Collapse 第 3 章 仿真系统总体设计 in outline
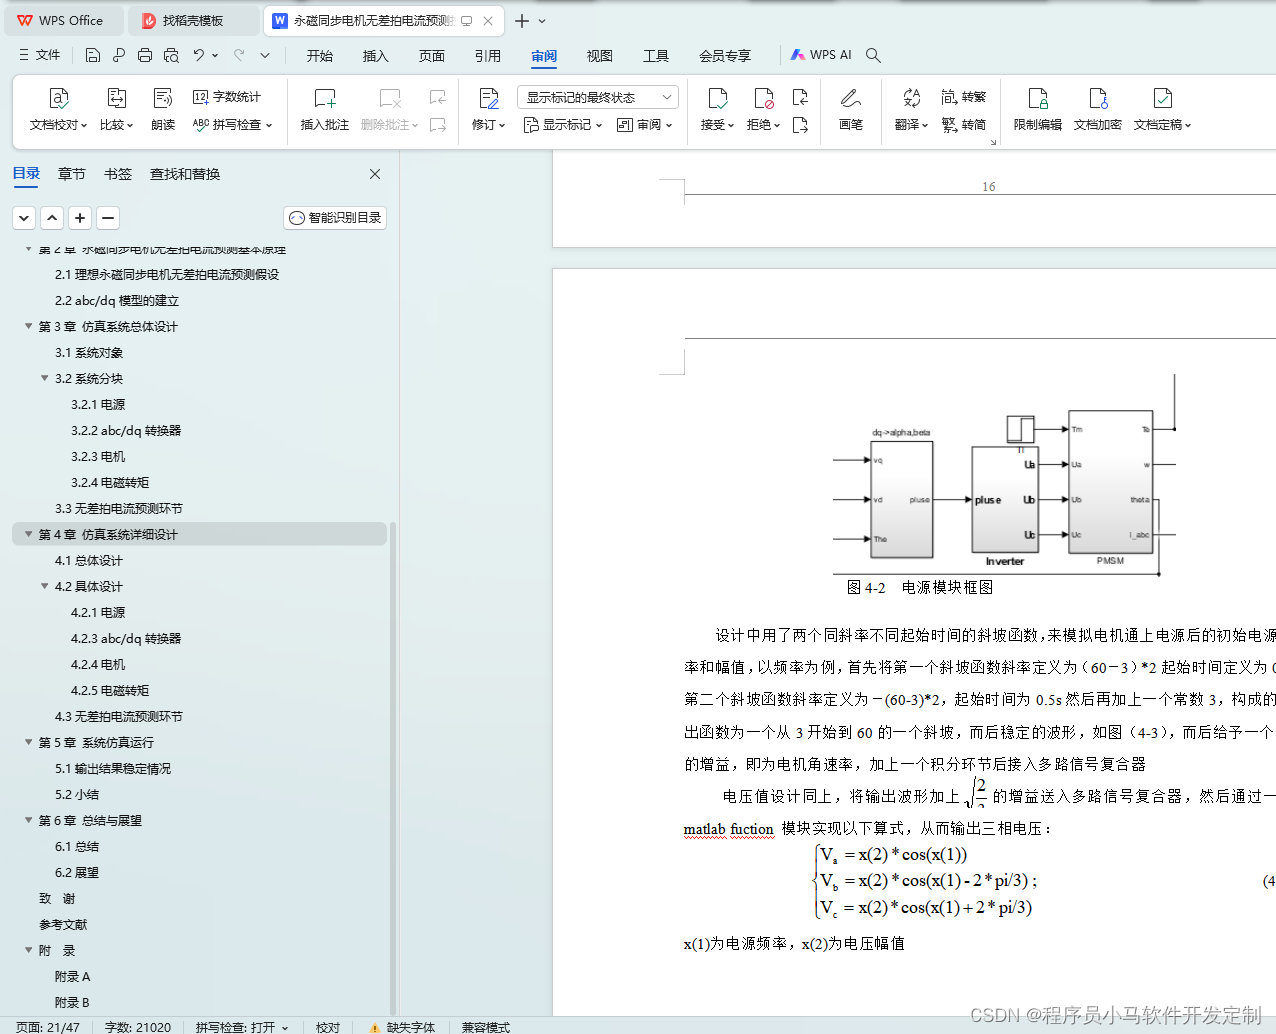The height and width of the screenshot is (1034, 1276). pos(28,326)
